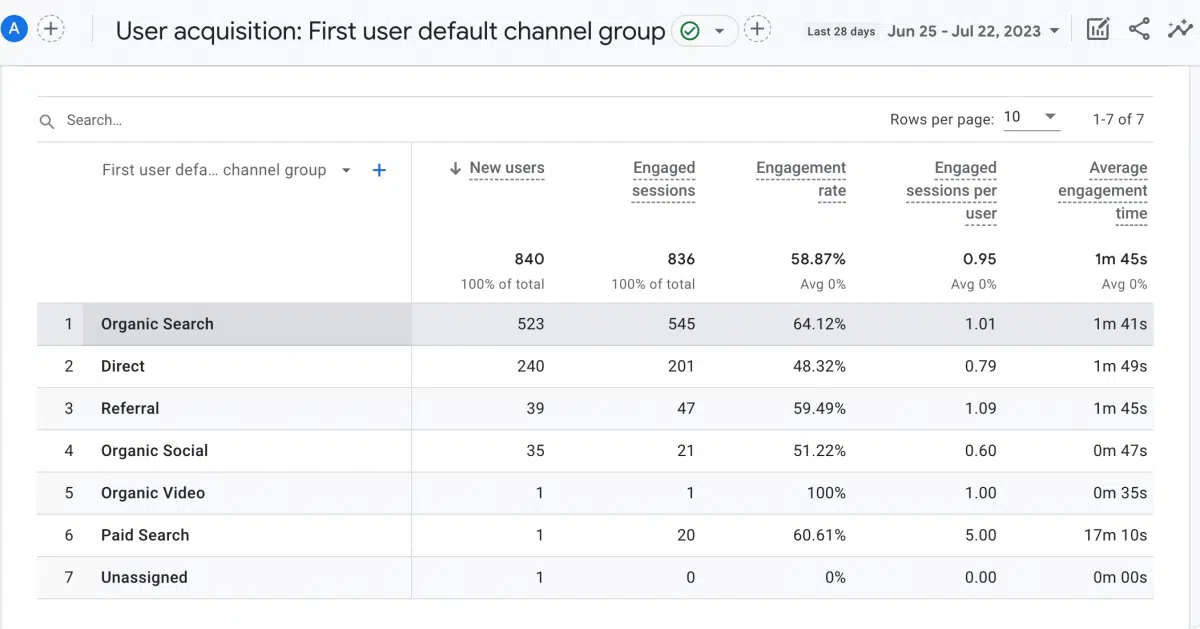Viewport: 1200px width, 629px height.
Task: Sort by the Engaged sessions column
Action: [x=663, y=179]
